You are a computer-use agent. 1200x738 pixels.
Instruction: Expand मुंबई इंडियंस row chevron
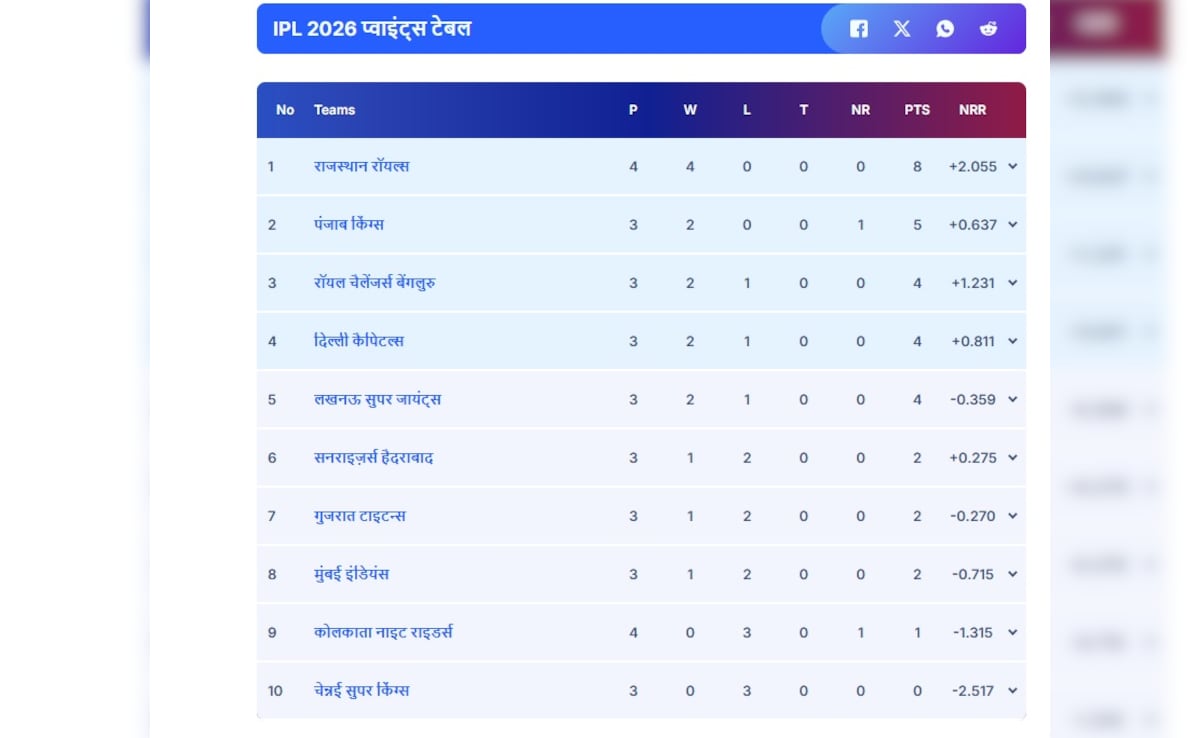tap(1012, 574)
